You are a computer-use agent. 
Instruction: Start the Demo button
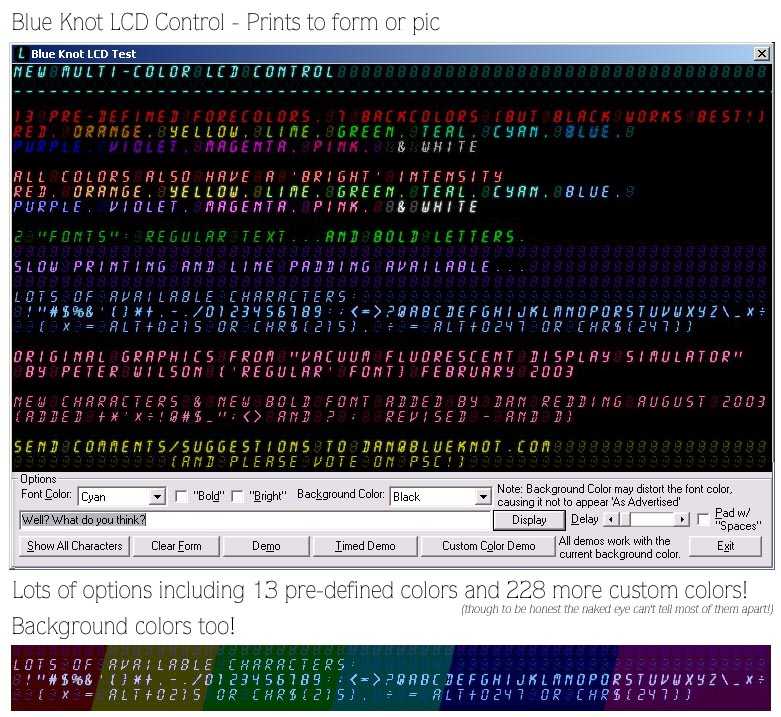click(266, 546)
